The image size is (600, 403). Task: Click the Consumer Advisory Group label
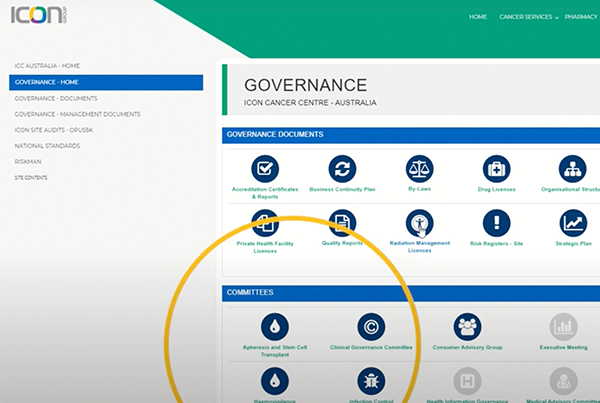pos(467,347)
